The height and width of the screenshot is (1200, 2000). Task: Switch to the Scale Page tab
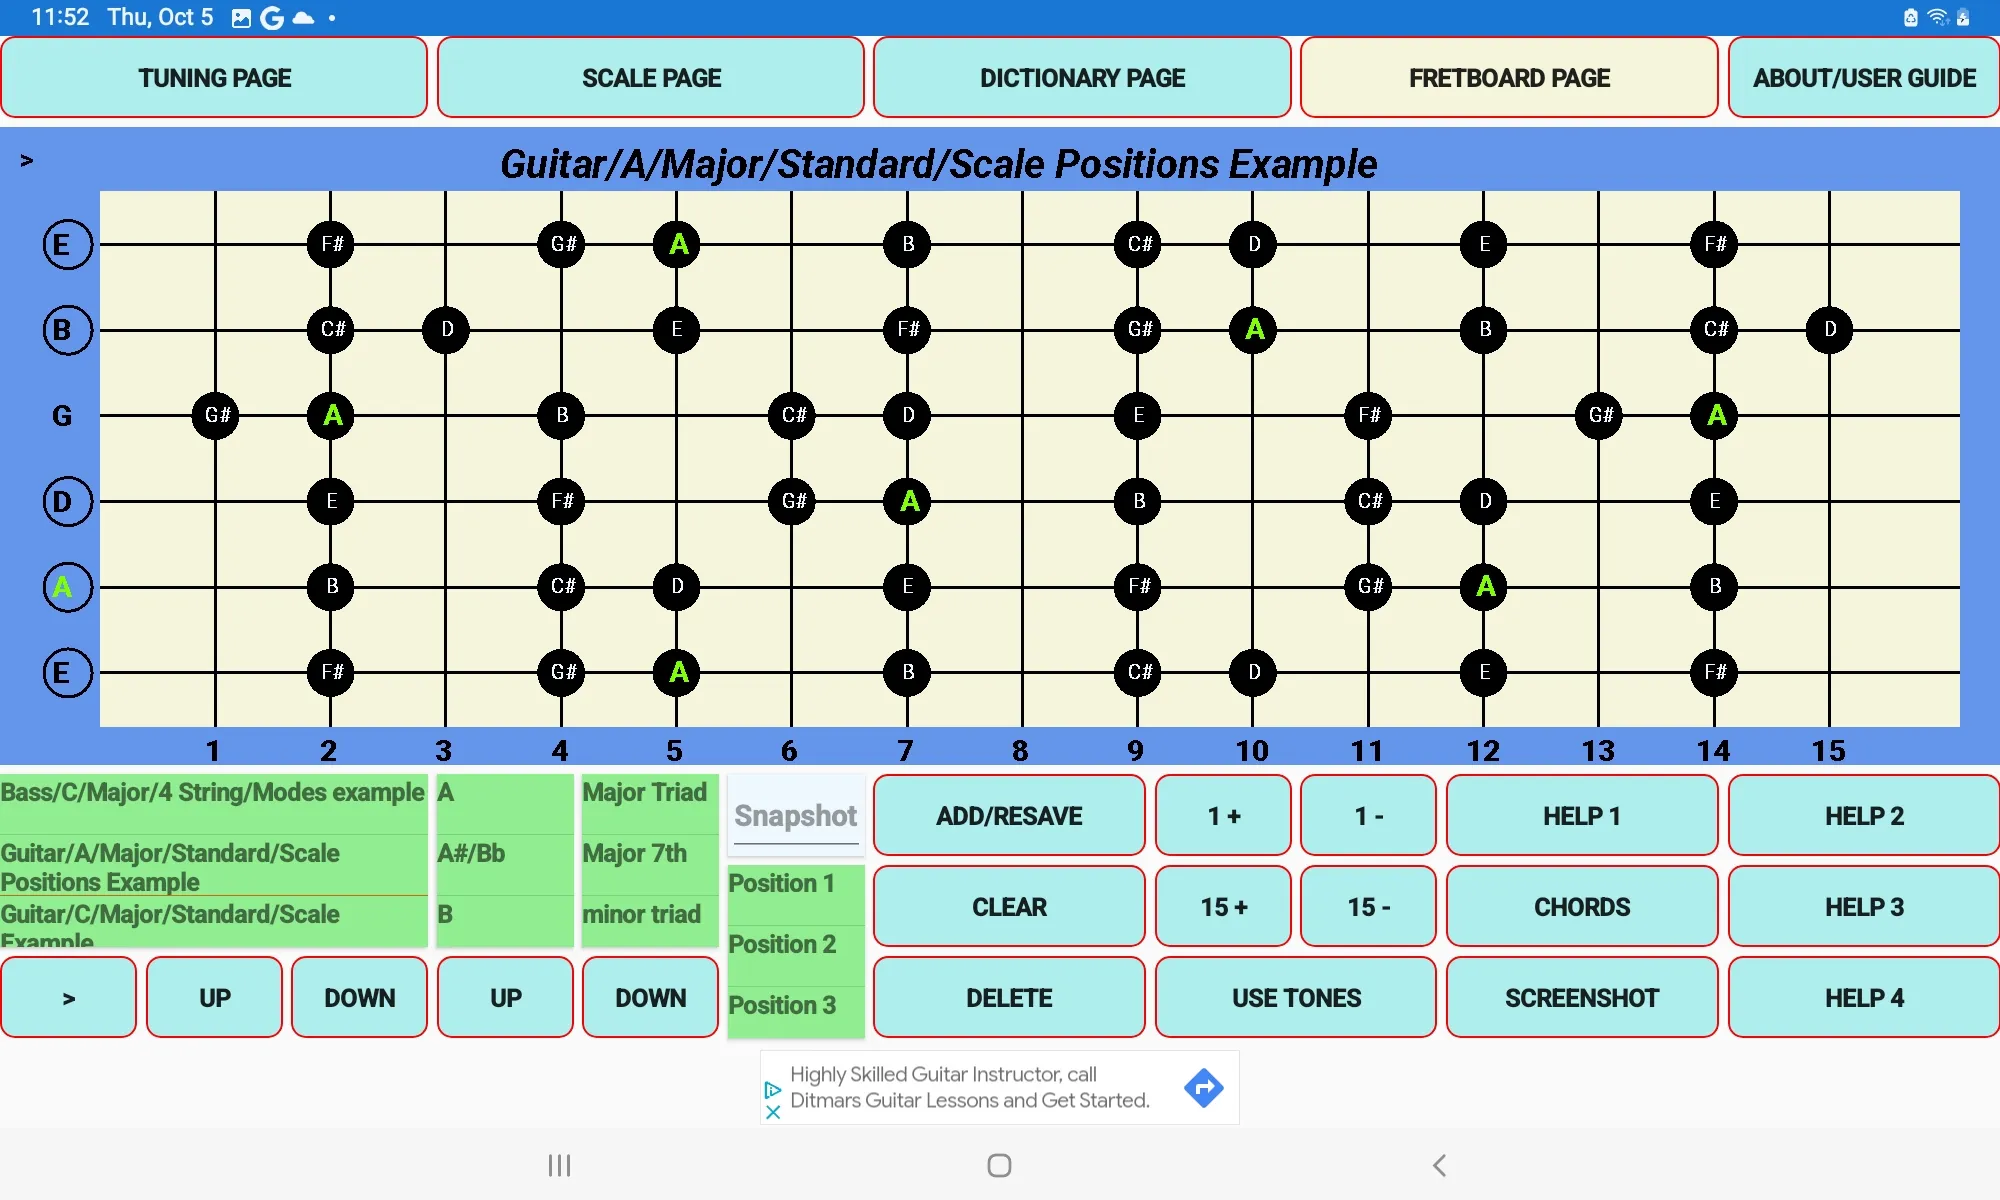tap(651, 78)
